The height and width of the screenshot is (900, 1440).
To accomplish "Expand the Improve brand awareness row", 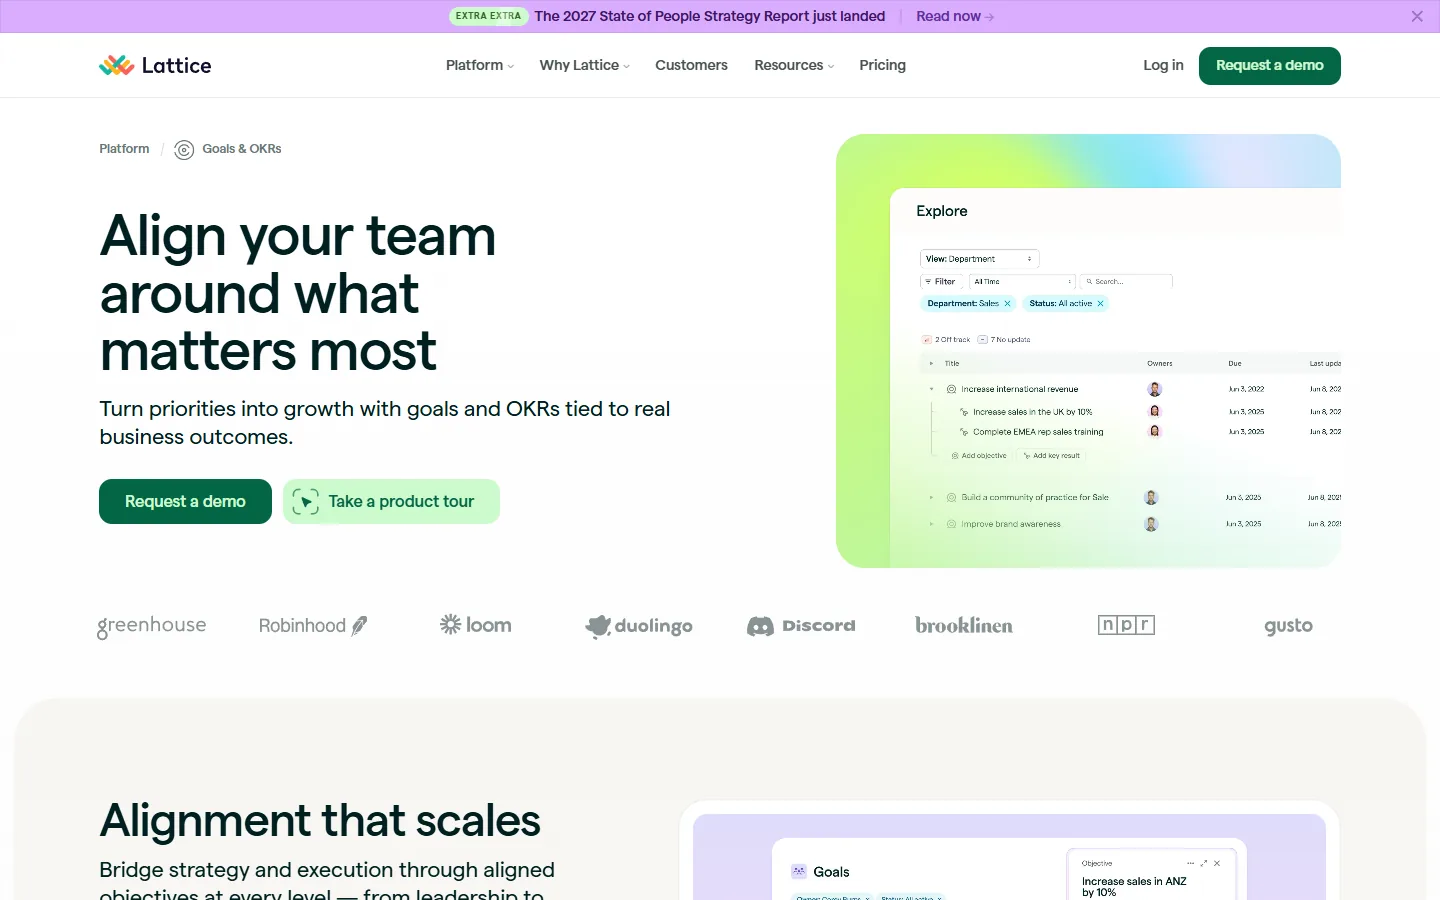I will pos(931,524).
